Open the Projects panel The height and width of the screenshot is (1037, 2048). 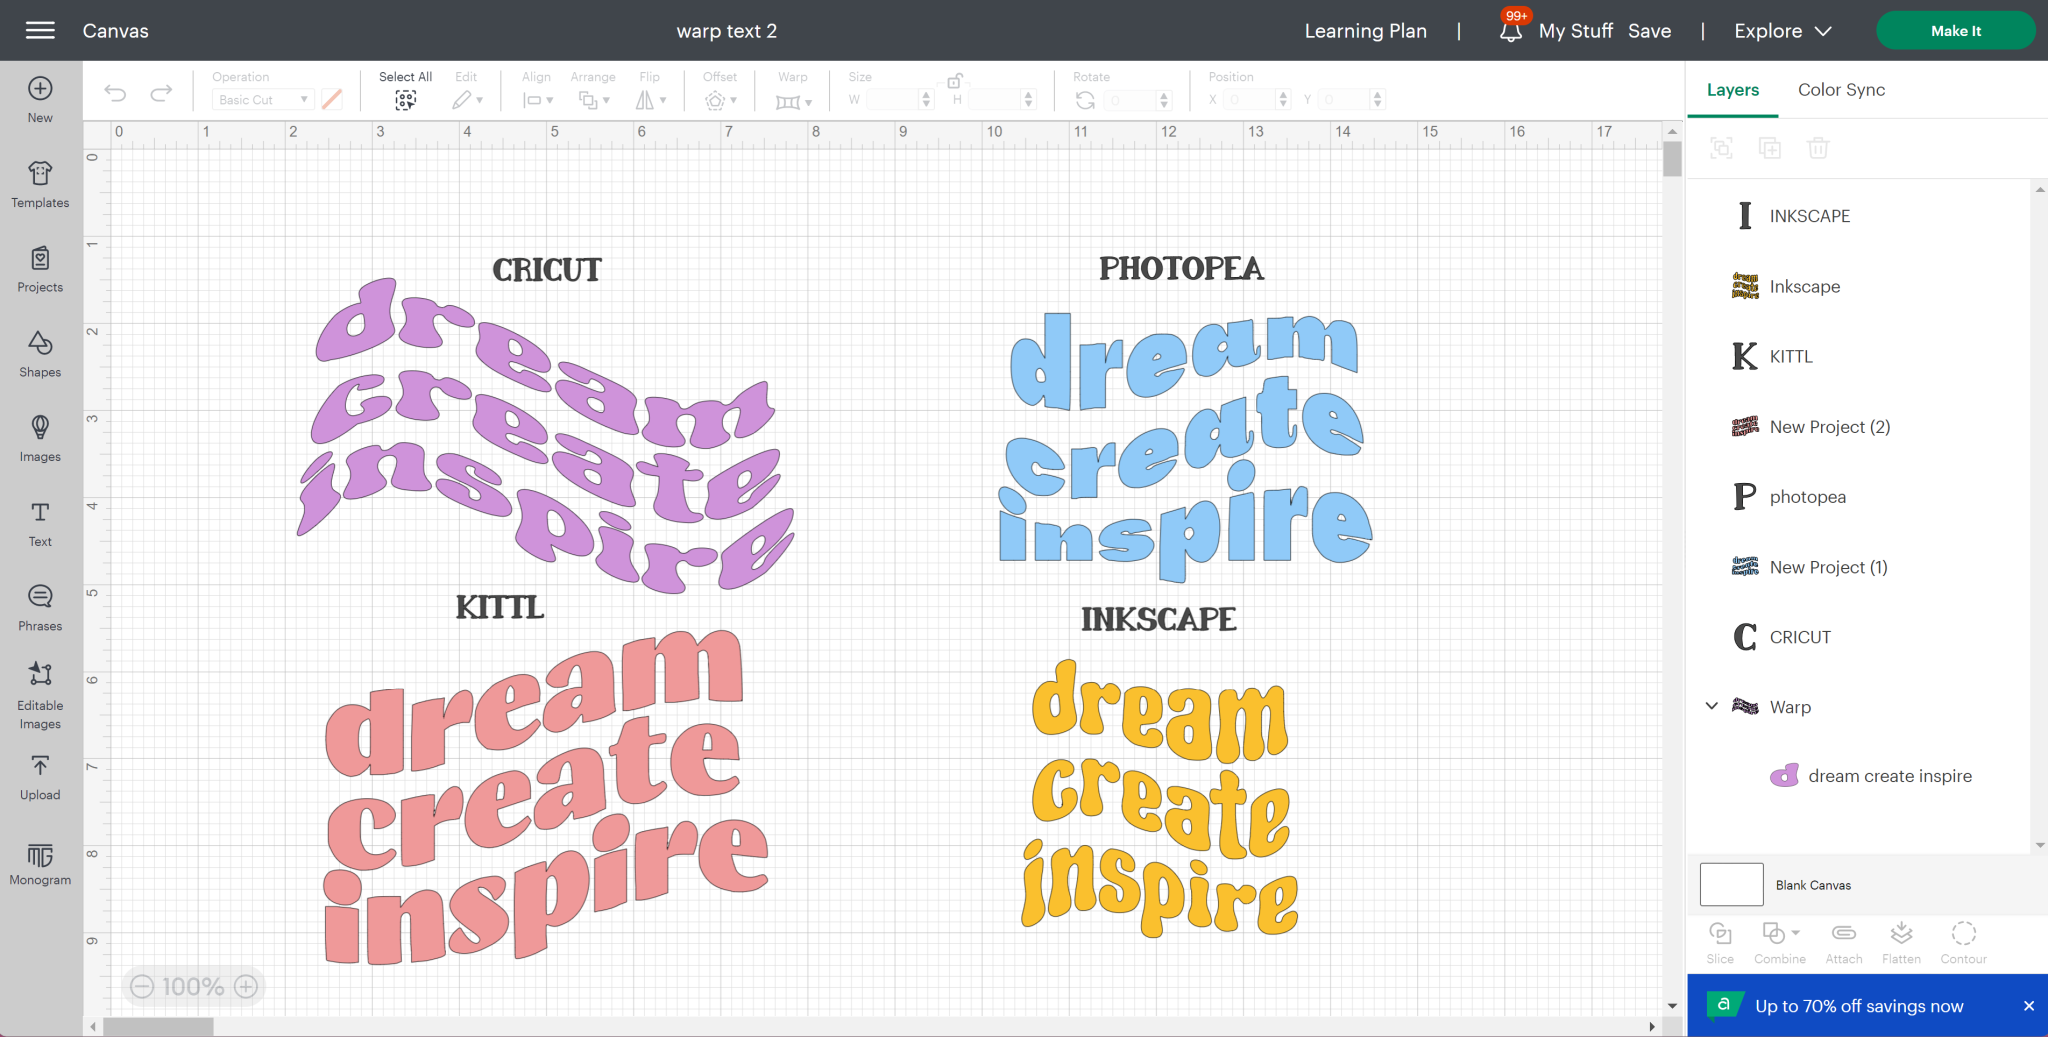40,270
